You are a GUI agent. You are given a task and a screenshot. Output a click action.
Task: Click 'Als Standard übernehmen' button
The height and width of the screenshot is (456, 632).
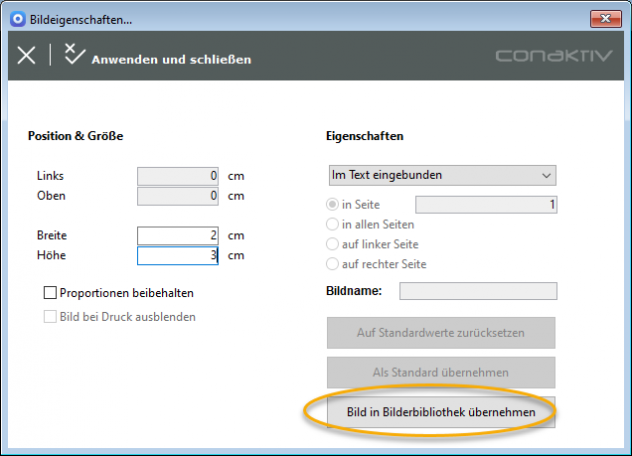pos(440,372)
